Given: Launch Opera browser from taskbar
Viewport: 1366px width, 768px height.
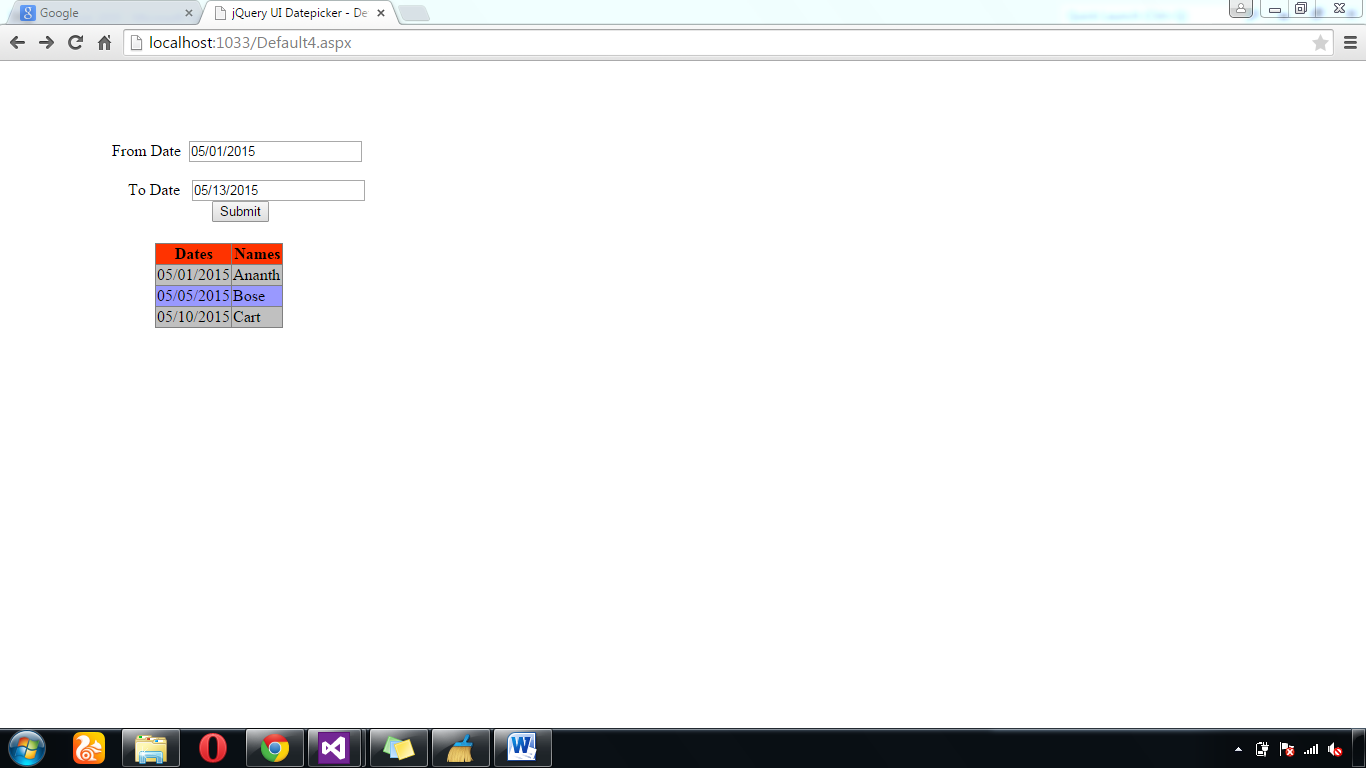Looking at the screenshot, I should click(213, 748).
